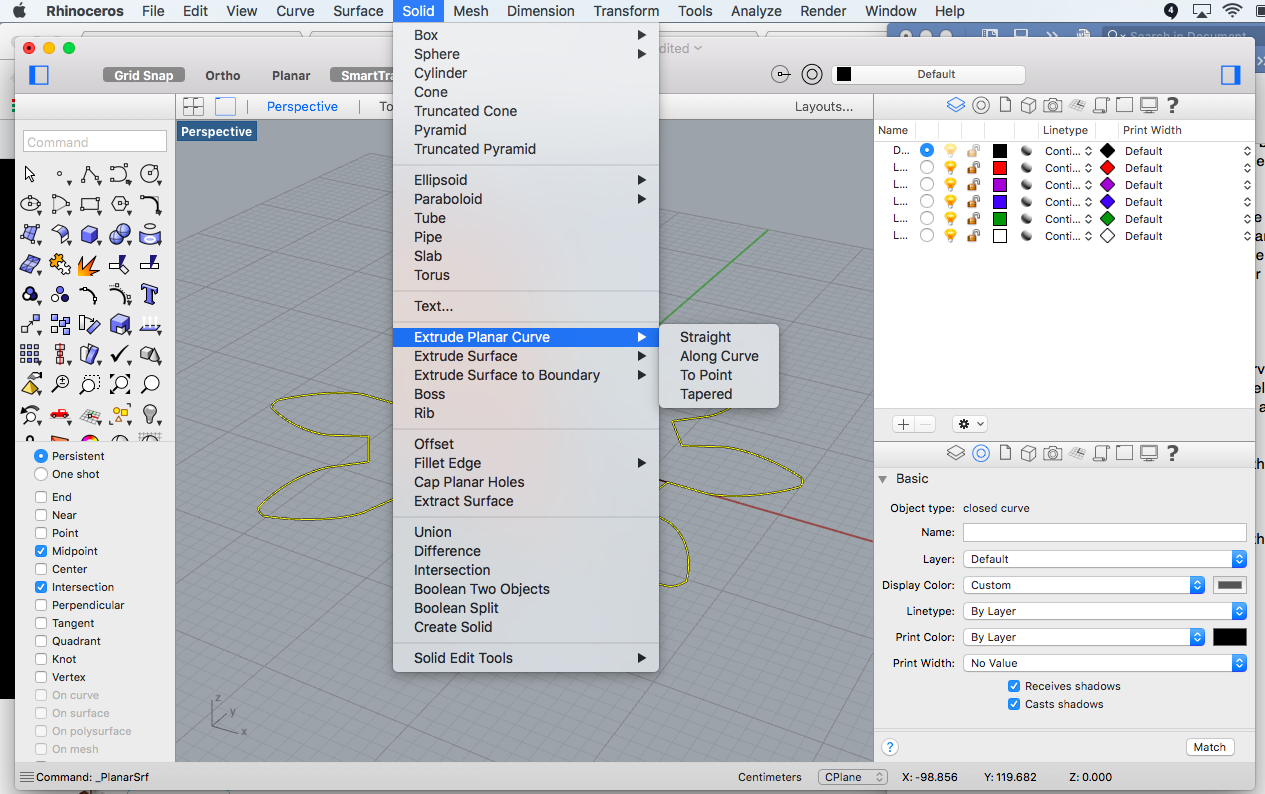Toggle the Ortho button

point(223,75)
